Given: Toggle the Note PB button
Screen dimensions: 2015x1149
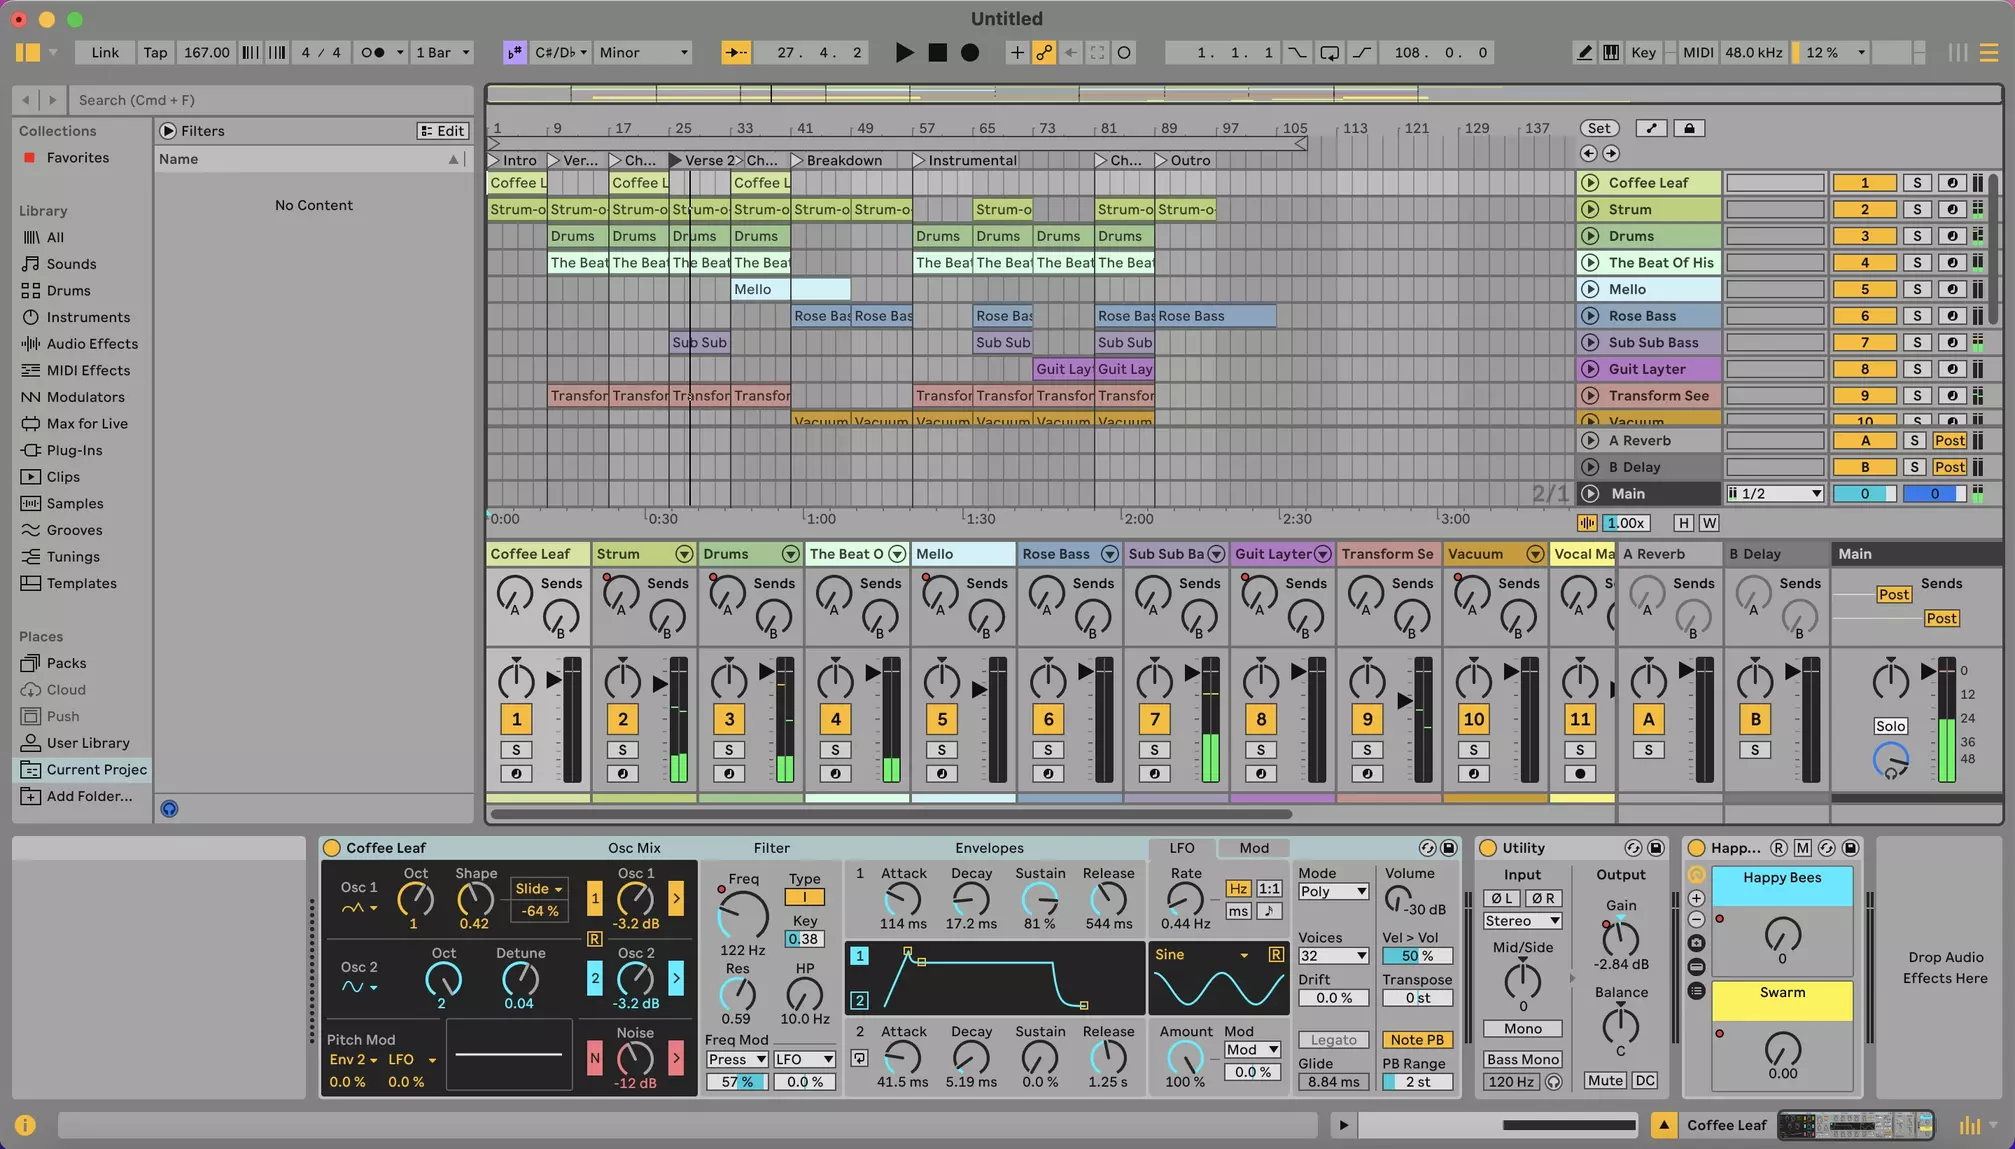Looking at the screenshot, I should tap(1417, 1040).
